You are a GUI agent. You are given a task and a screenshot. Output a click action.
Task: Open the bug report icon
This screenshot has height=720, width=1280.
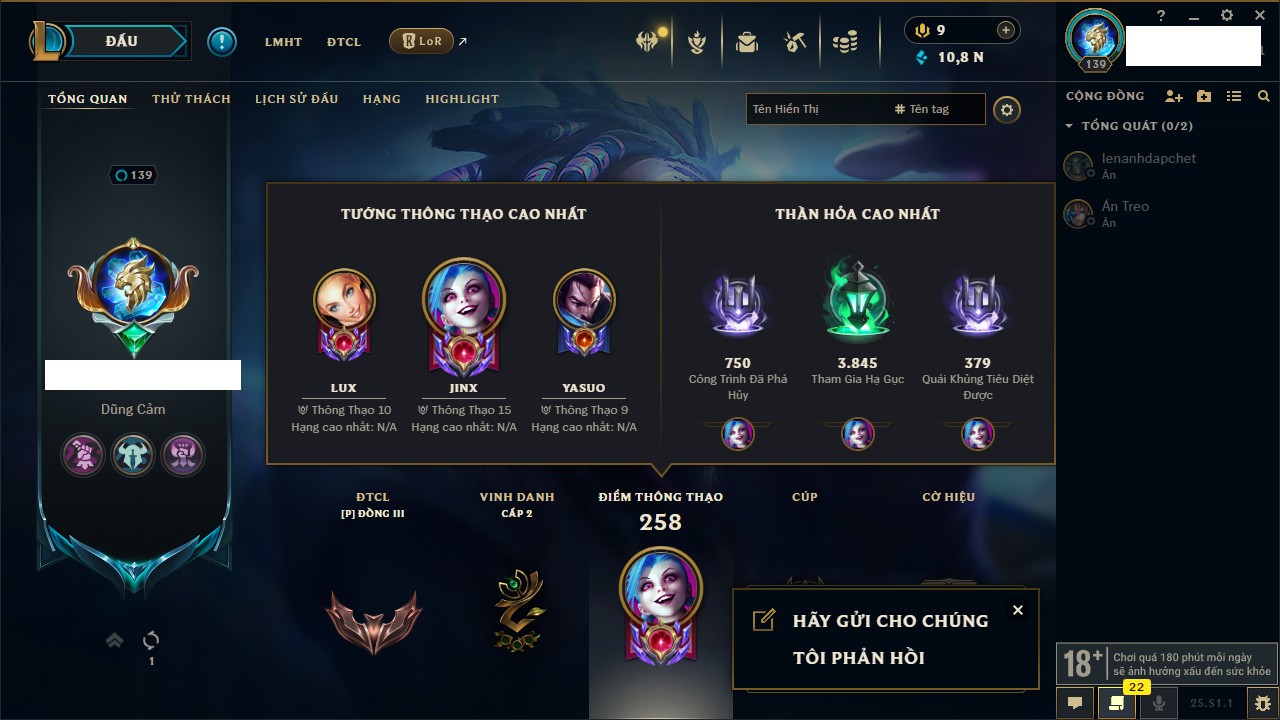click(x=1263, y=703)
